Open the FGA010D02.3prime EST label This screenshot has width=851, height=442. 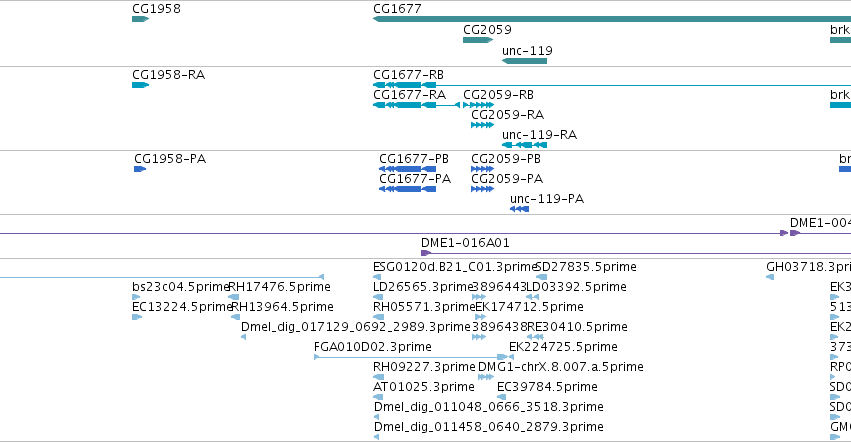(373, 347)
